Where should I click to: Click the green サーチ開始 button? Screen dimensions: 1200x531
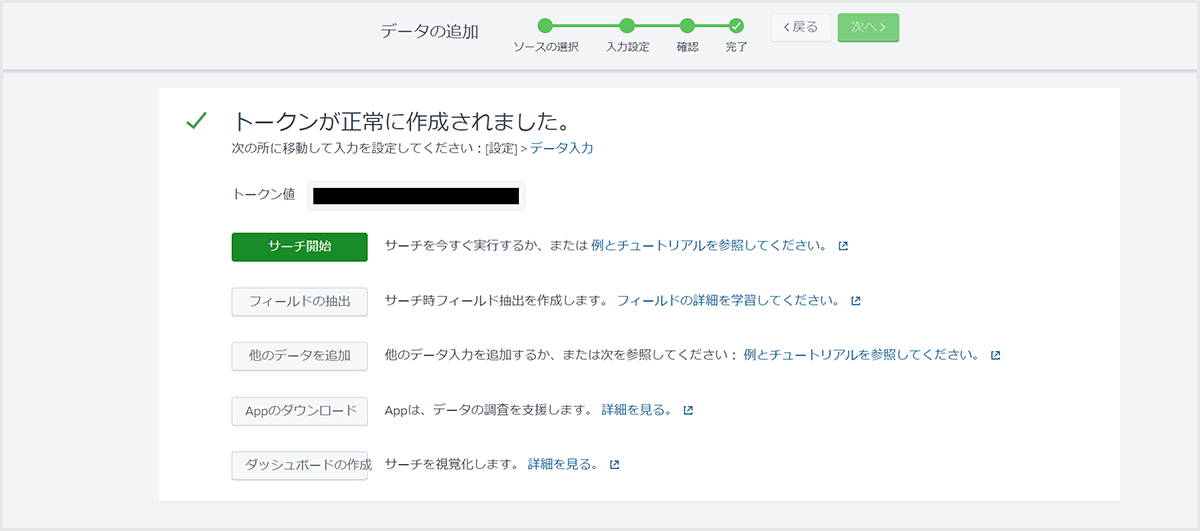[x=299, y=246]
